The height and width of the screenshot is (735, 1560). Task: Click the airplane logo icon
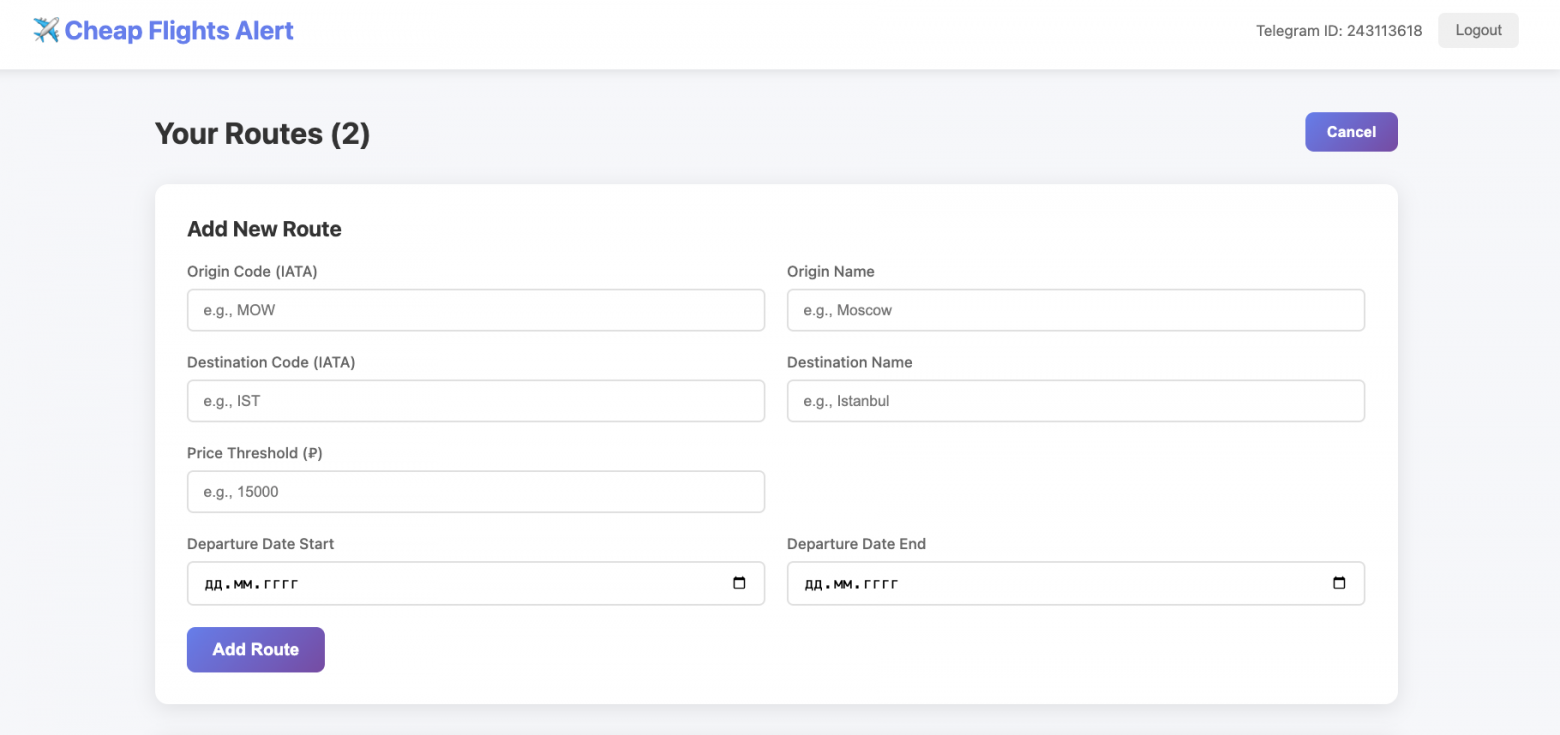pos(46,30)
